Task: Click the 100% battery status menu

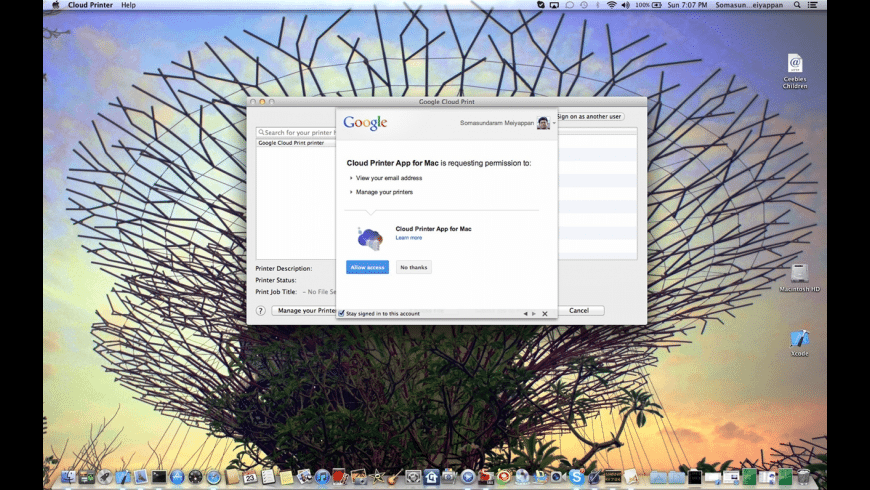Action: (649, 5)
